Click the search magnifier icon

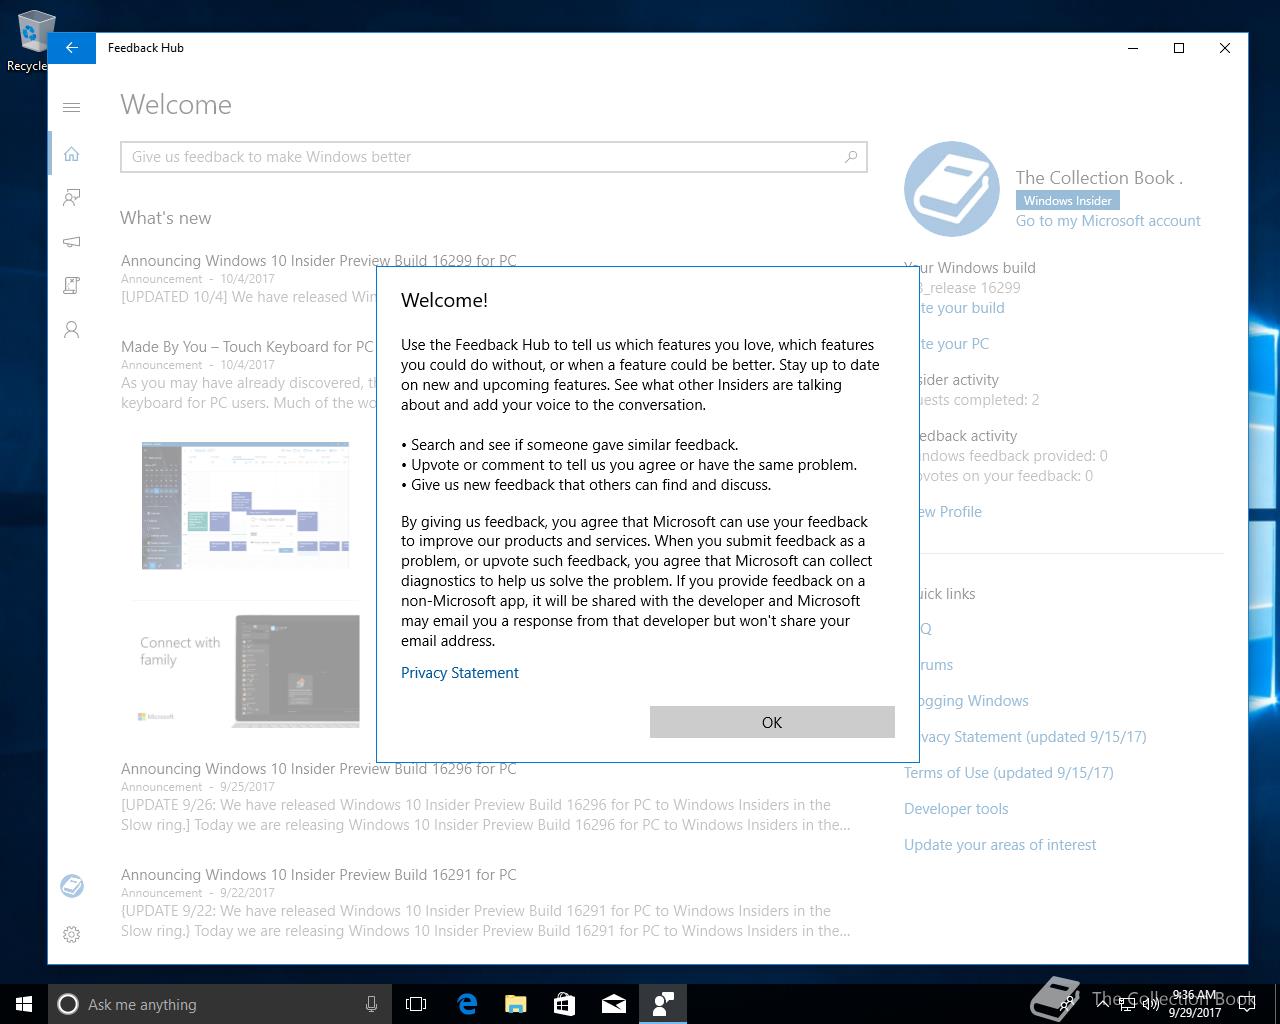point(851,156)
